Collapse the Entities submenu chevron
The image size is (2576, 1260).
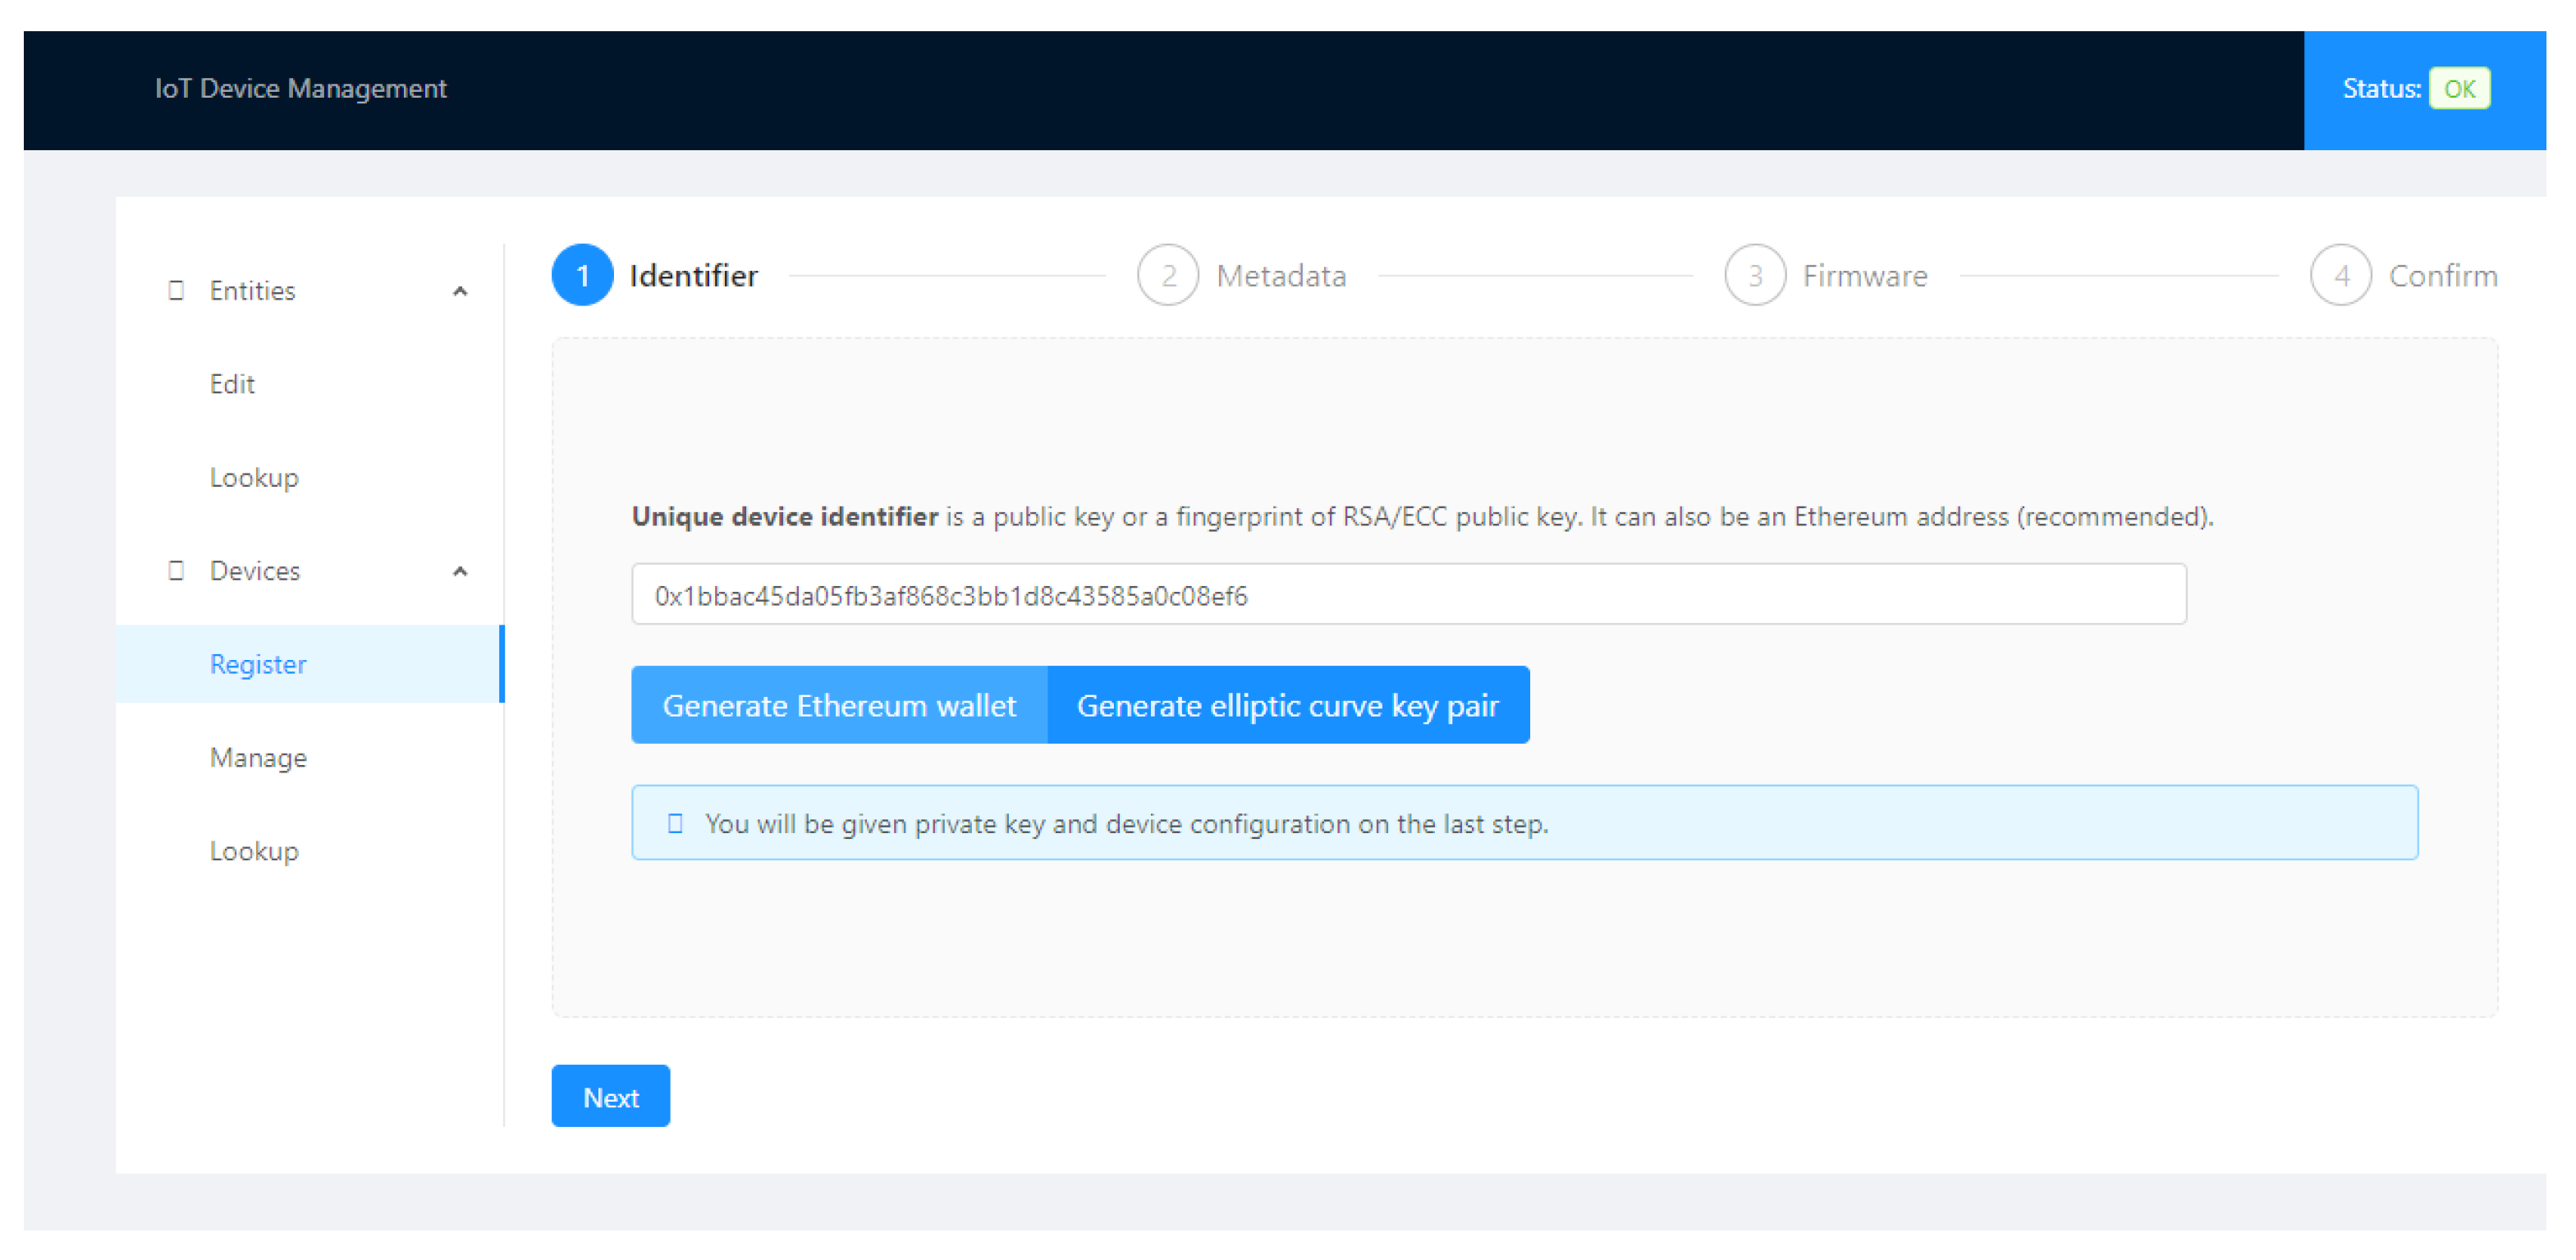(x=460, y=291)
